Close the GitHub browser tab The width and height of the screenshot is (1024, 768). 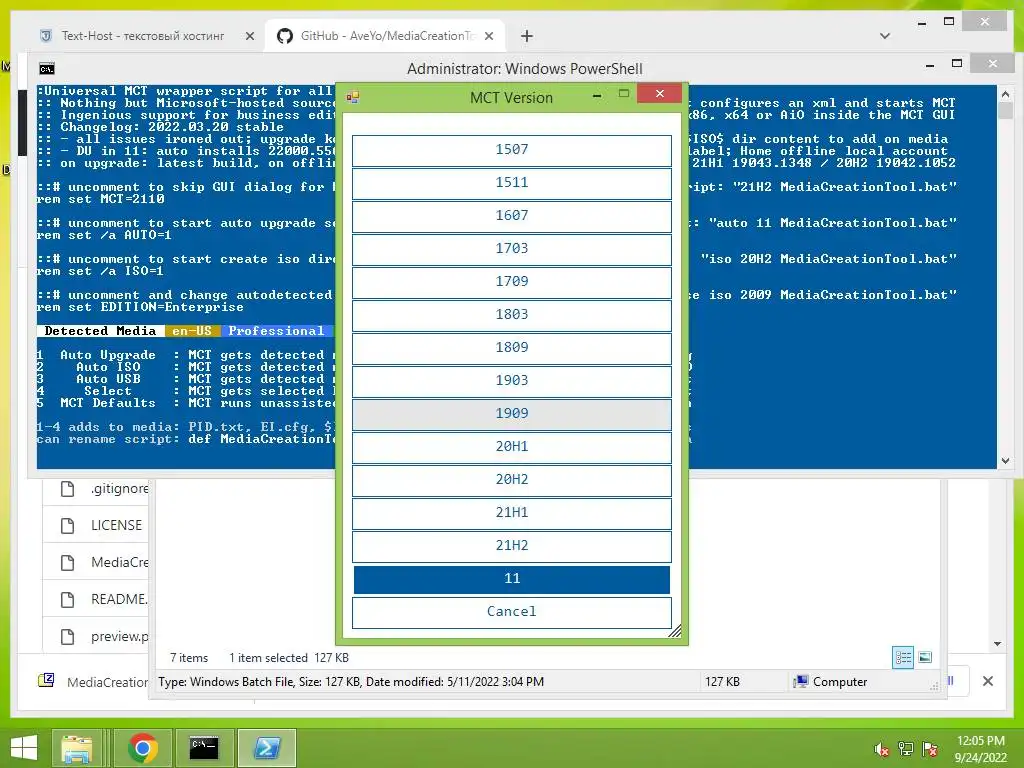(x=488, y=37)
